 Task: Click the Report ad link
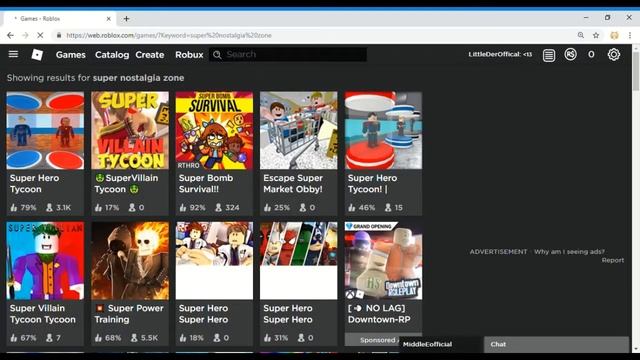click(613, 260)
